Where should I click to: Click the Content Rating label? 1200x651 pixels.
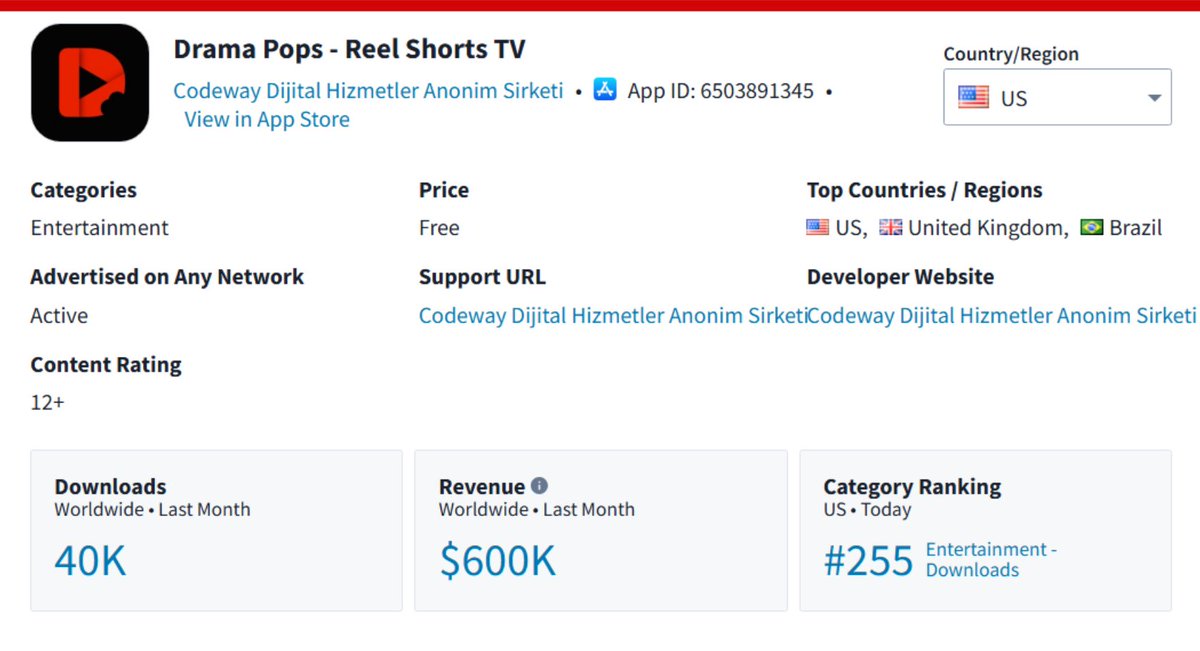click(106, 365)
